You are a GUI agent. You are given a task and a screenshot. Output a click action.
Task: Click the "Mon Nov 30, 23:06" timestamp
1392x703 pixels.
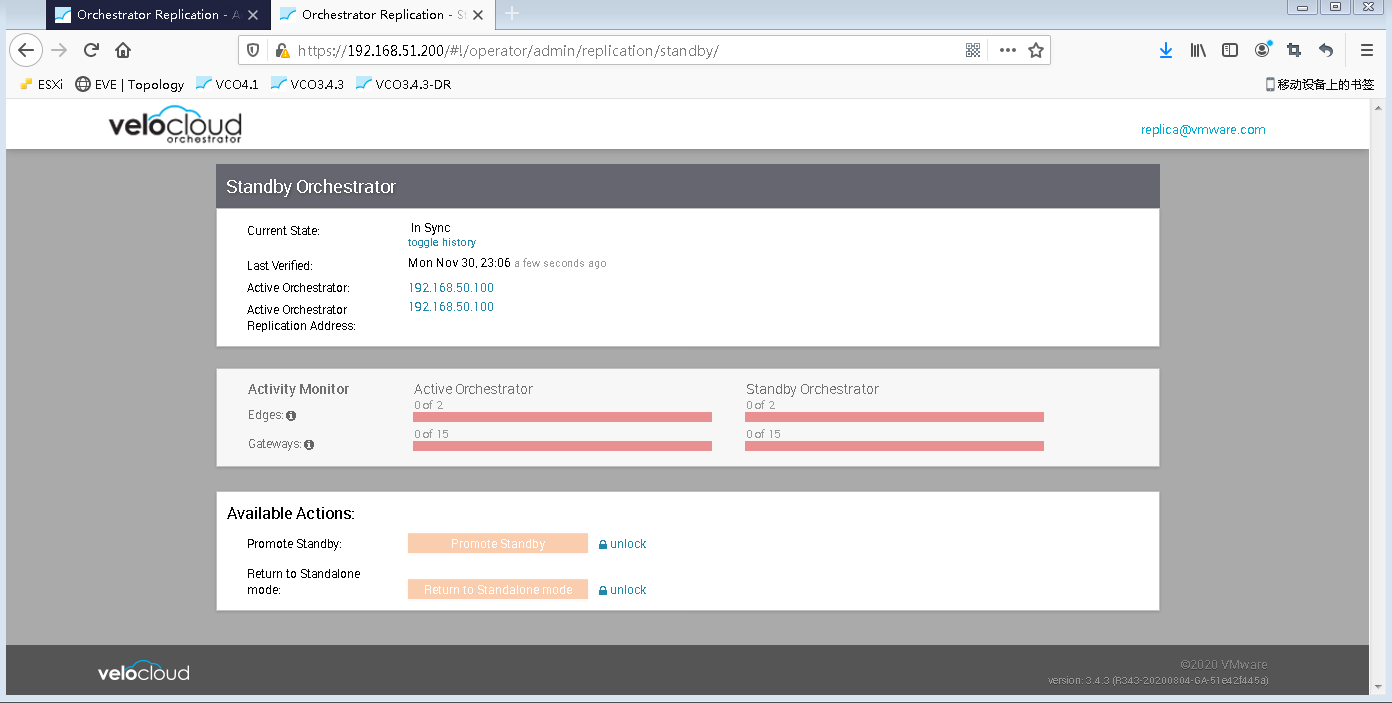pos(460,263)
